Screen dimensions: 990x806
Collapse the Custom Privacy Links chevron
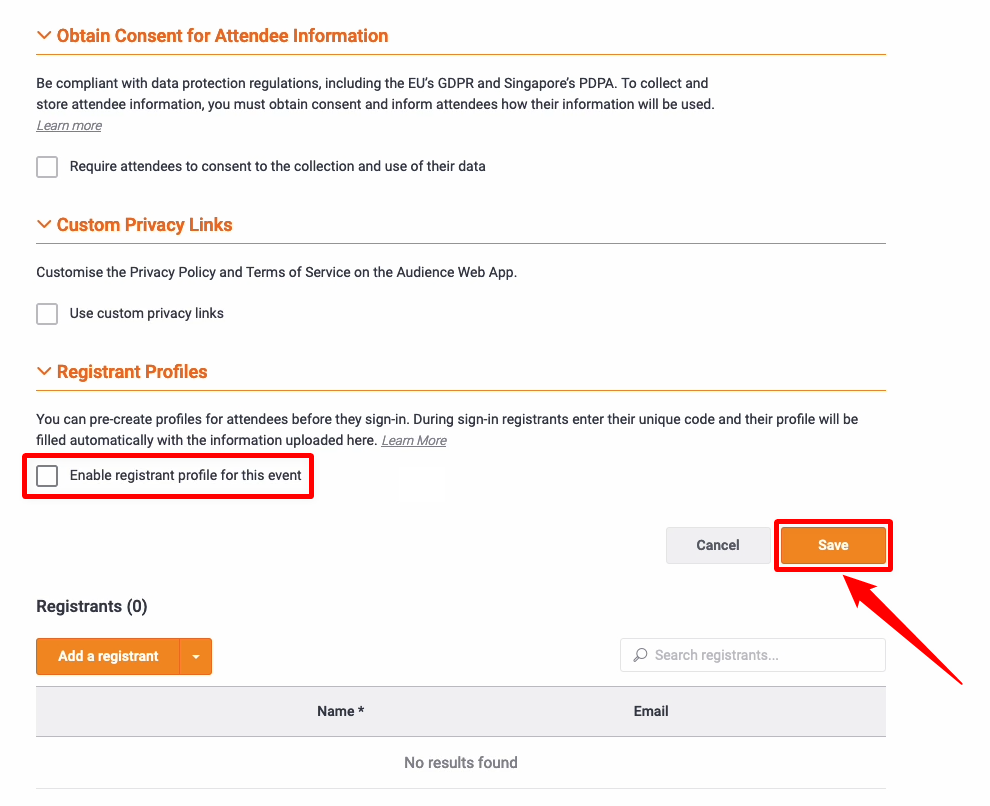[44, 225]
